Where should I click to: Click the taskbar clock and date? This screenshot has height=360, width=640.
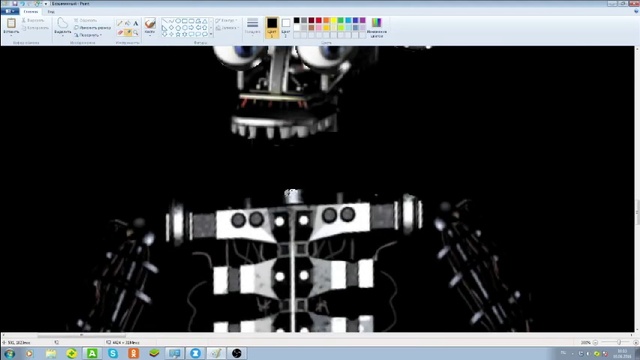click(622, 353)
